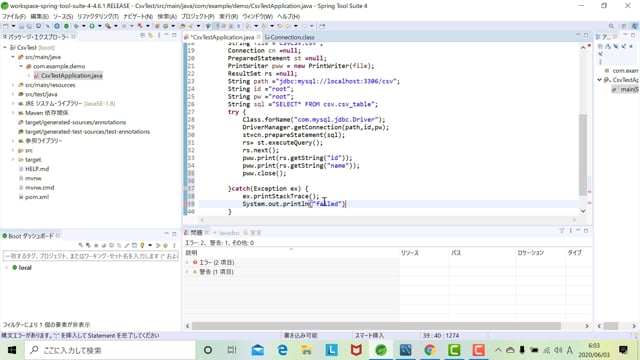
Task: Click the Boot Dashboard green circle toolbar icon
Action: (x=66, y=26)
